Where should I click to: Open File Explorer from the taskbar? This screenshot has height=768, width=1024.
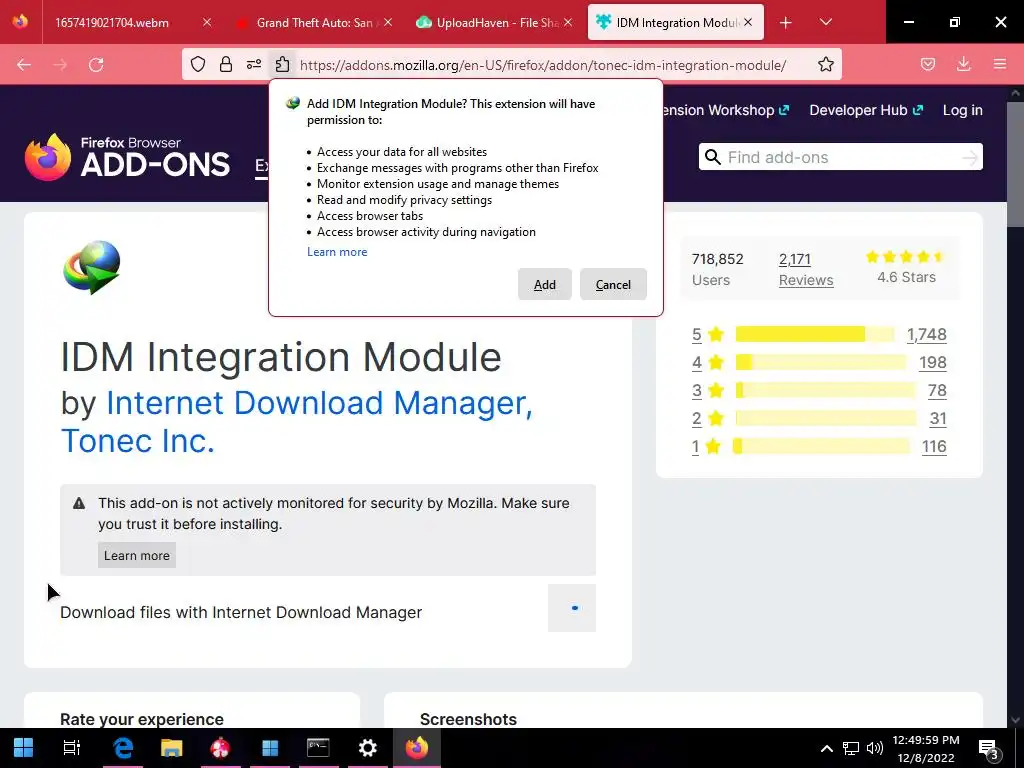(172, 747)
